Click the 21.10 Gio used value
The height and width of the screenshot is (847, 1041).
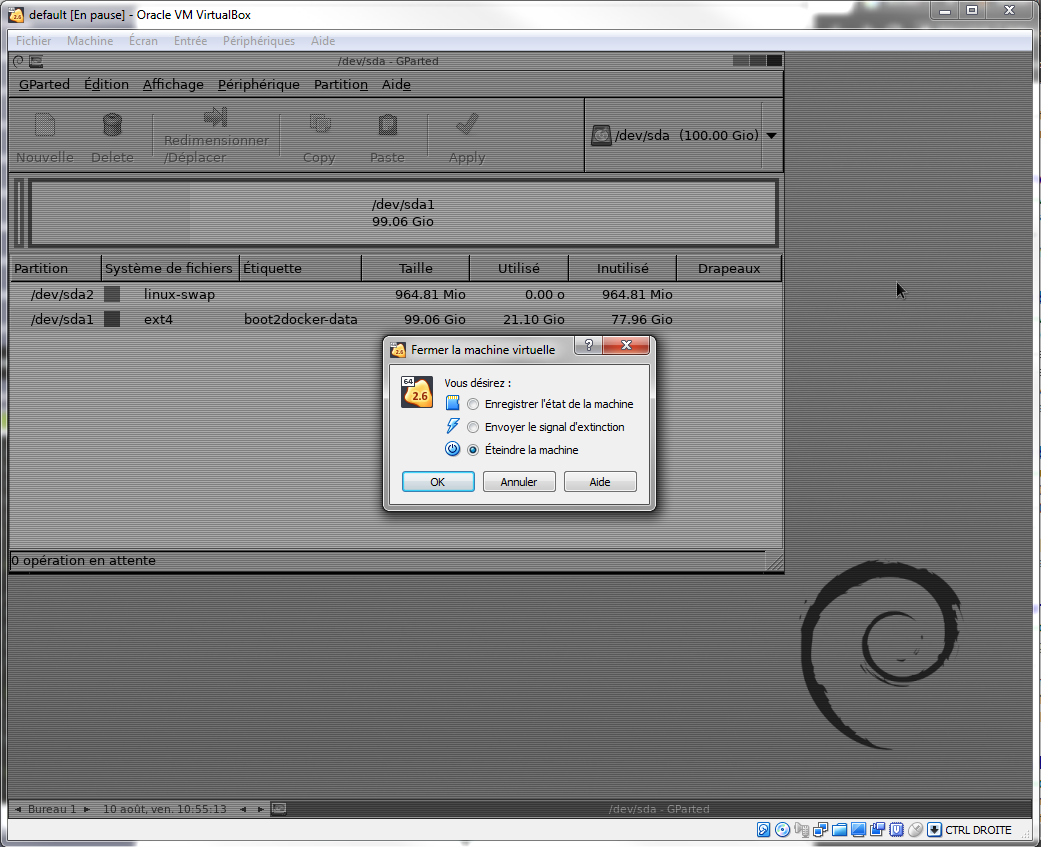[x=534, y=319]
